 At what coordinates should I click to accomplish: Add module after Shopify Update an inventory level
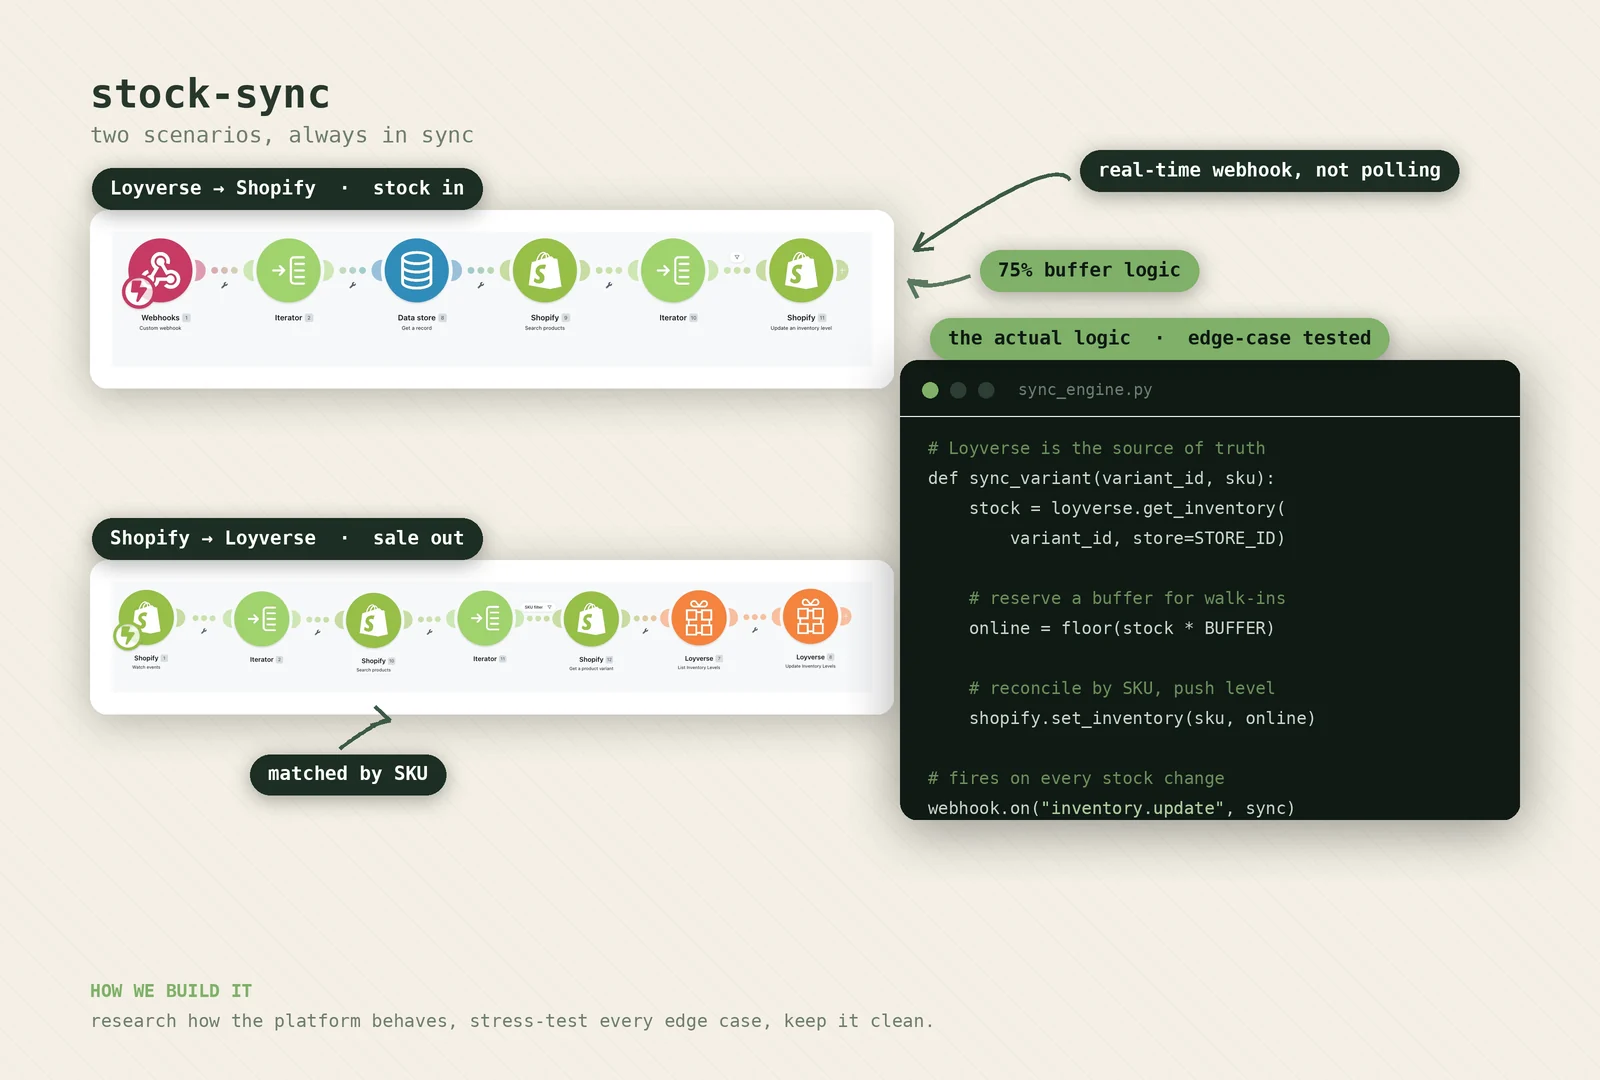point(842,270)
